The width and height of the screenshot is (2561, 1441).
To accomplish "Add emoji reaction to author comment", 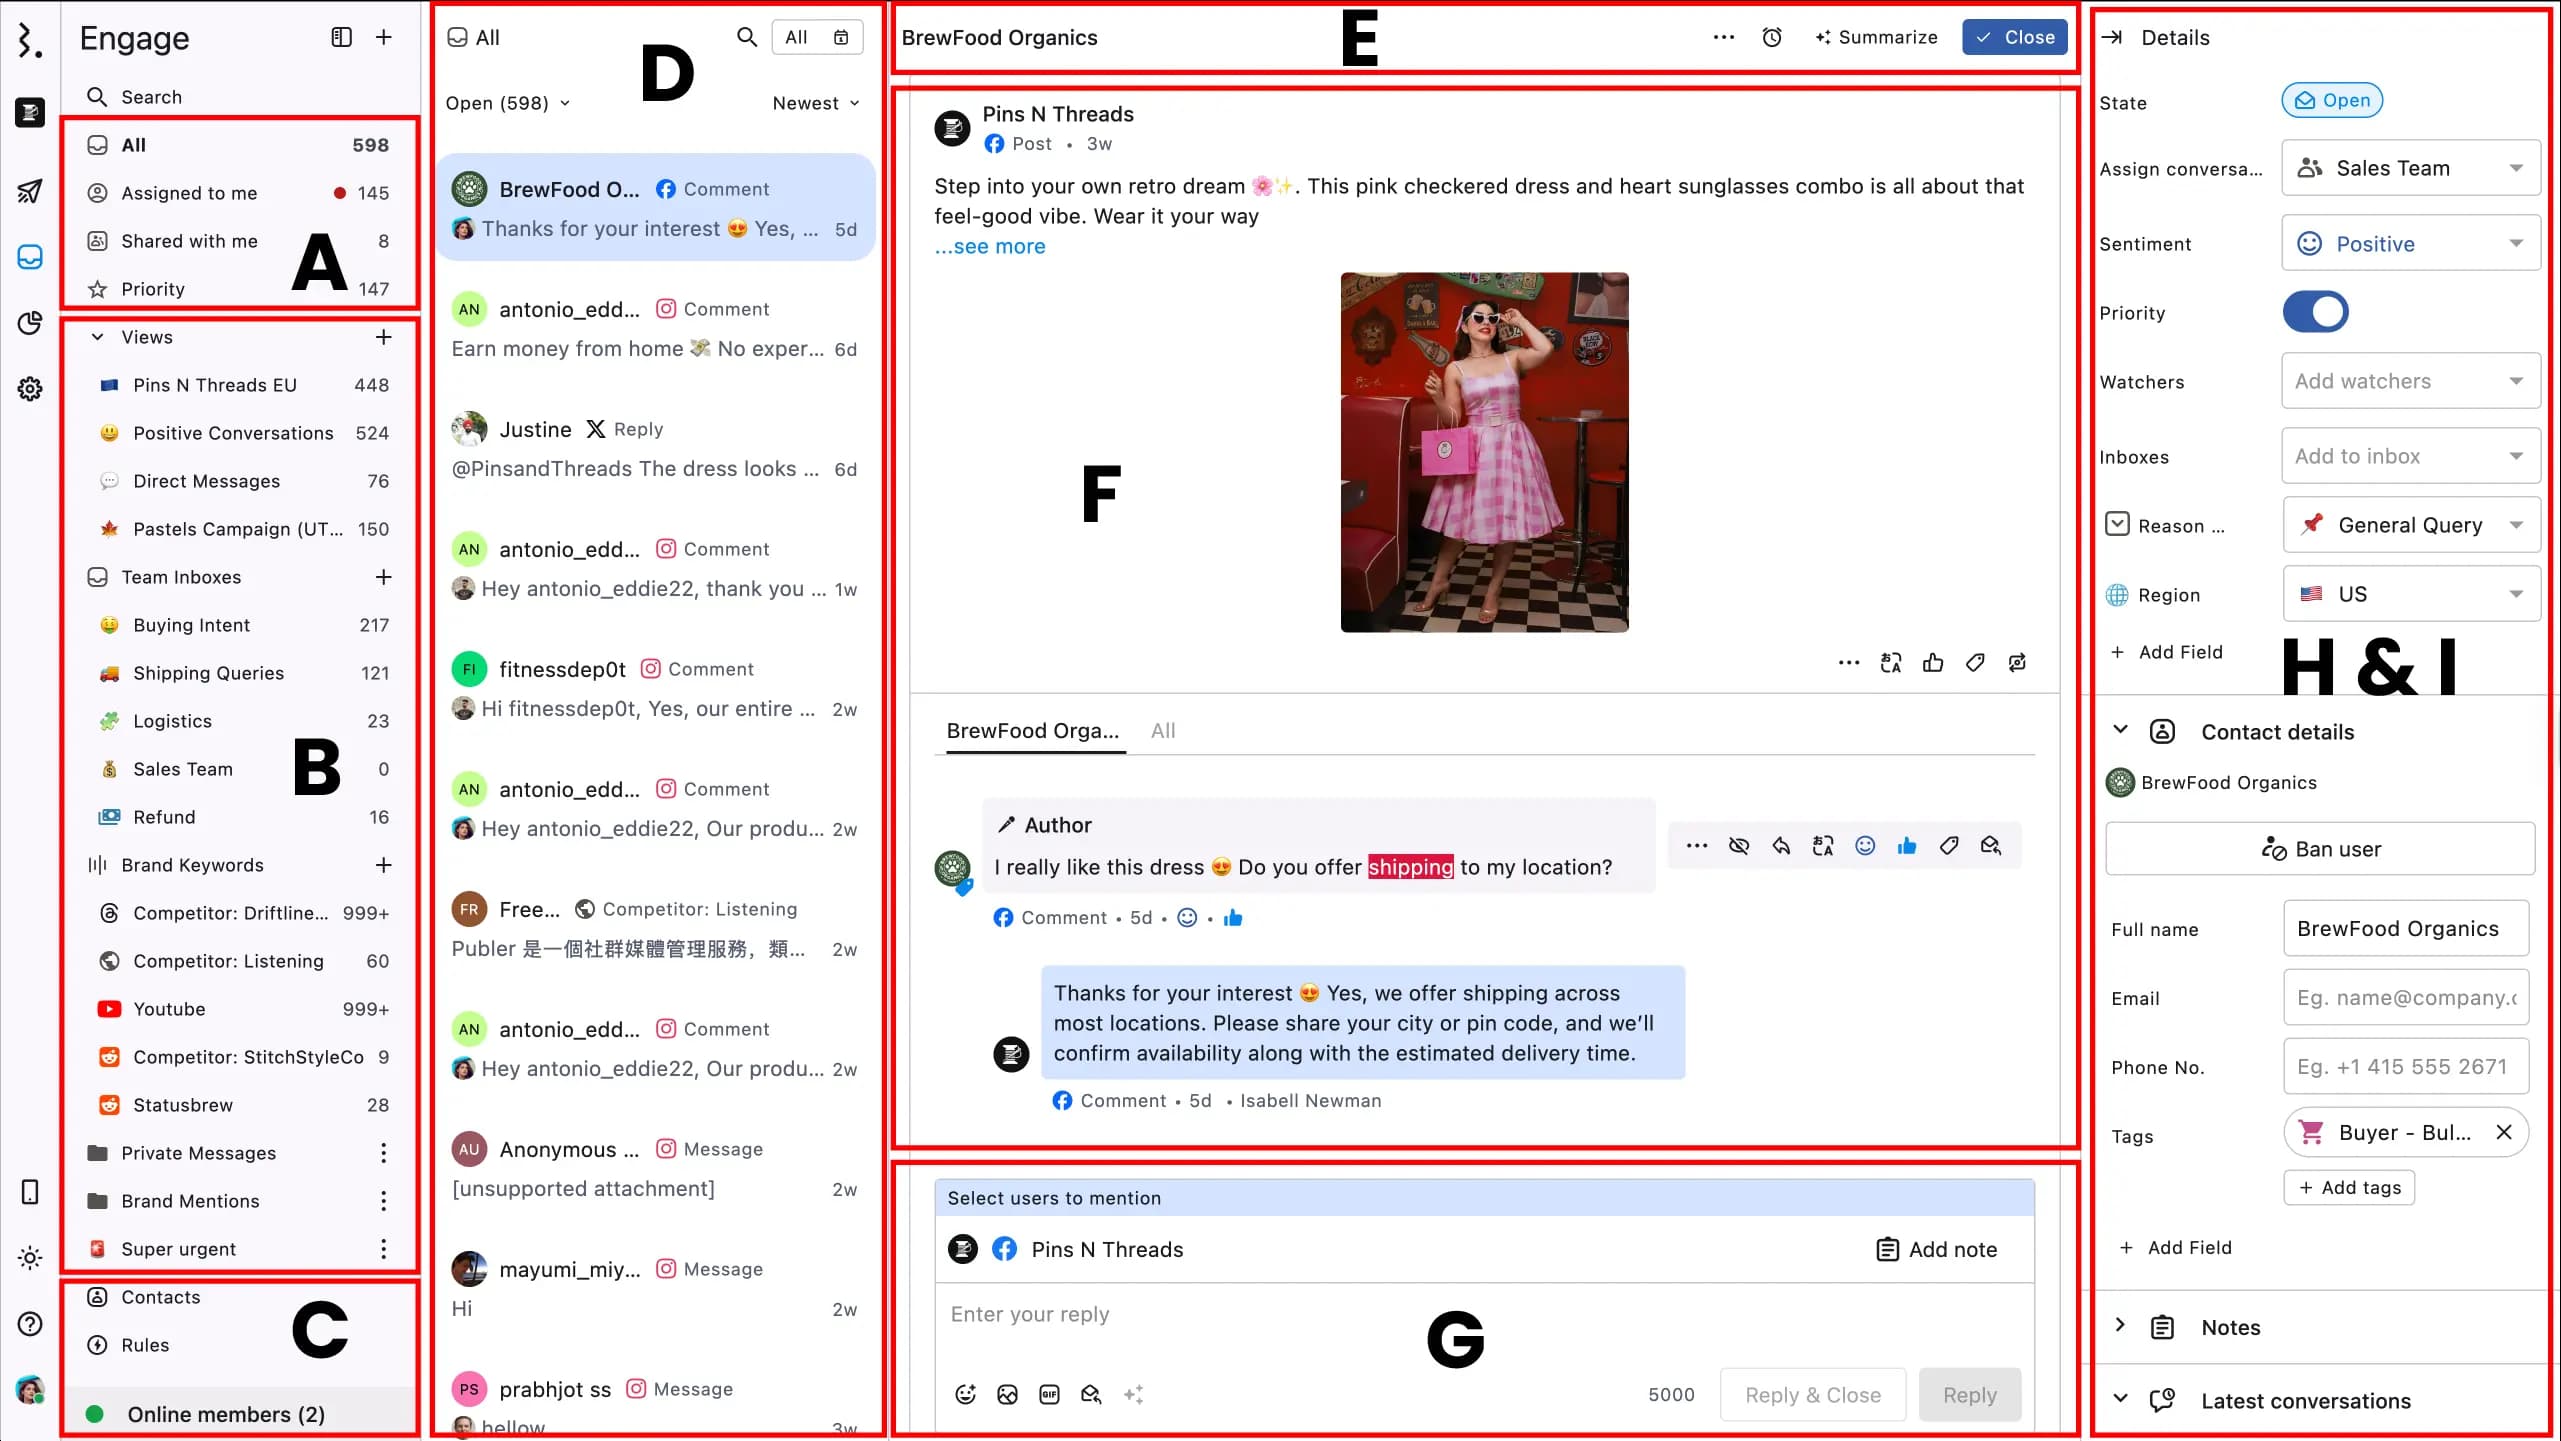I will pos(1865,846).
